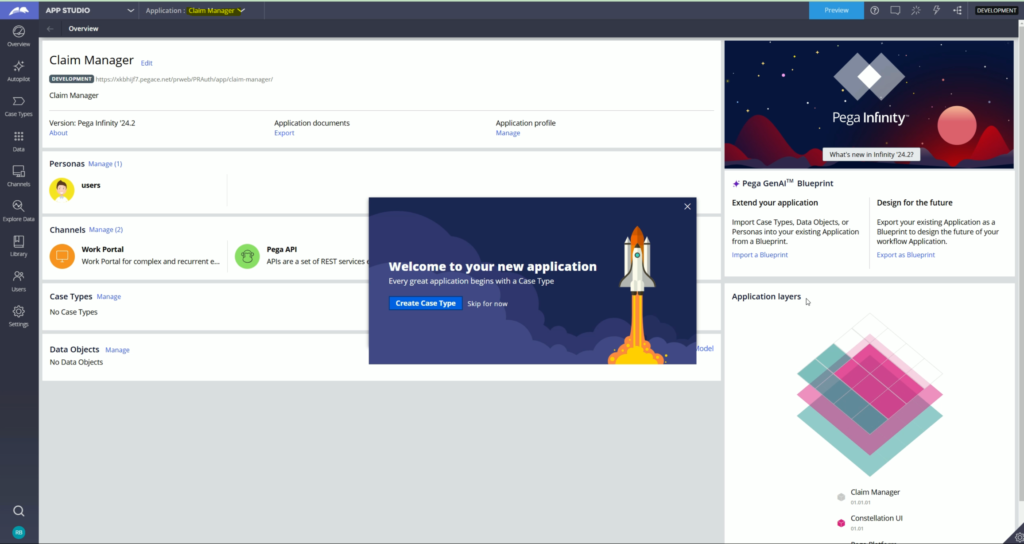Click the DEVELOPMENT tag beside URL
This screenshot has height=544, width=1024.
tap(71, 79)
